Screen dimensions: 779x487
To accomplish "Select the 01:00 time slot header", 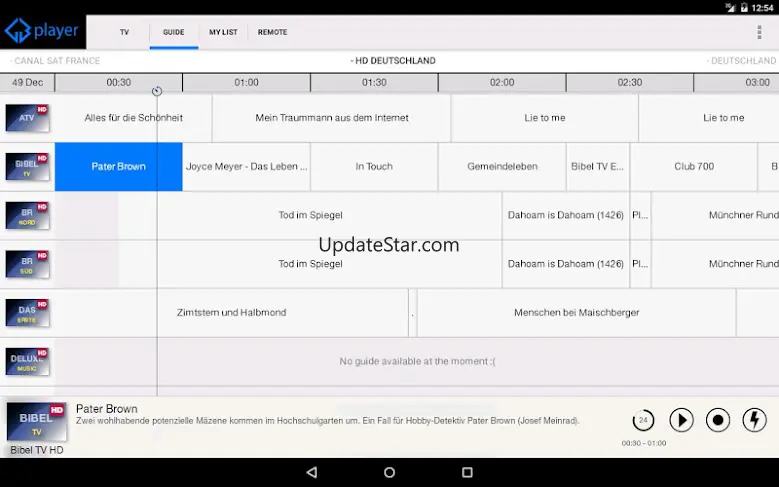I will pos(246,82).
